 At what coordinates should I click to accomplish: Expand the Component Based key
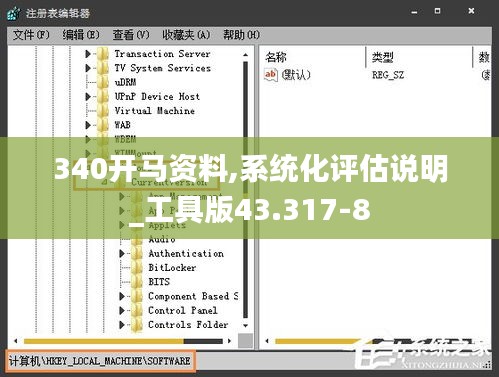click(122, 296)
